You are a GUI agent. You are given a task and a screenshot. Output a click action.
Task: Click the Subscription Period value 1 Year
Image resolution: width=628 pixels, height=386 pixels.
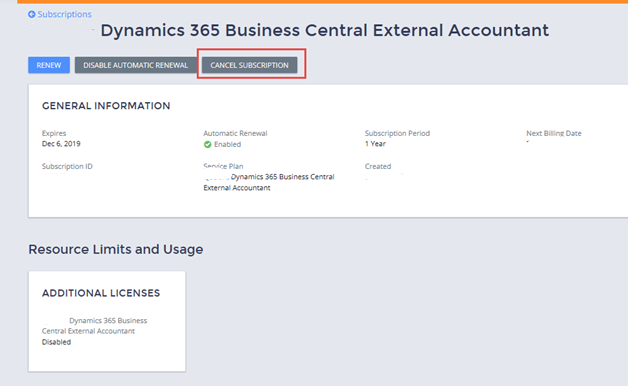pos(375,144)
